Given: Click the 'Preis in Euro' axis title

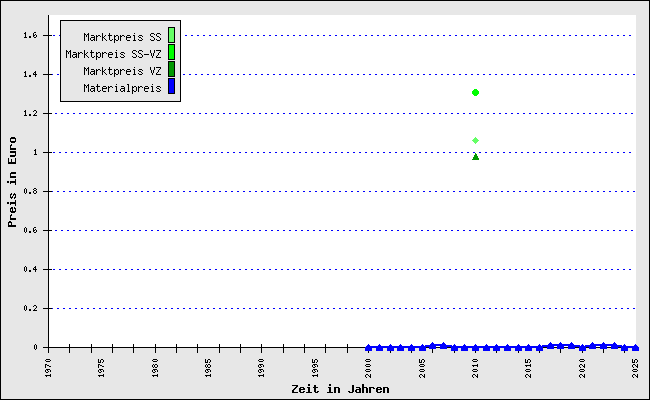Looking at the screenshot, I should (12, 182).
